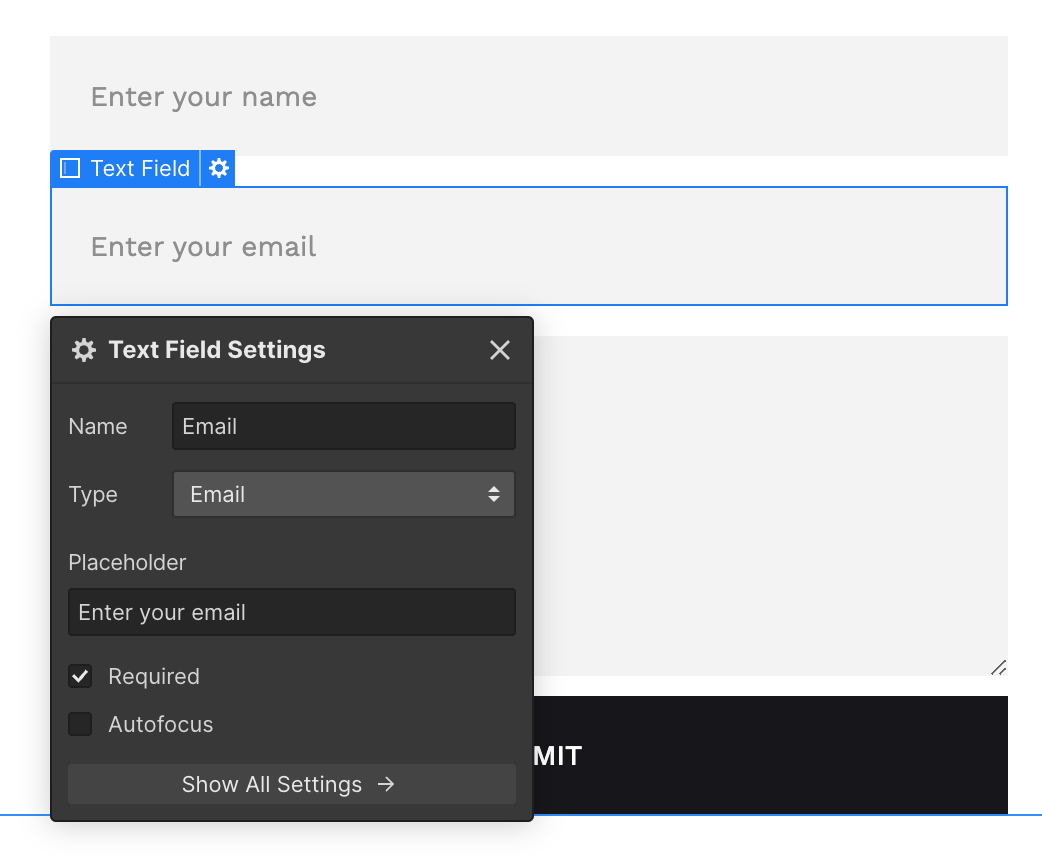Uncheck the Required checkbox
The width and height of the screenshot is (1042, 856).
click(x=80, y=676)
